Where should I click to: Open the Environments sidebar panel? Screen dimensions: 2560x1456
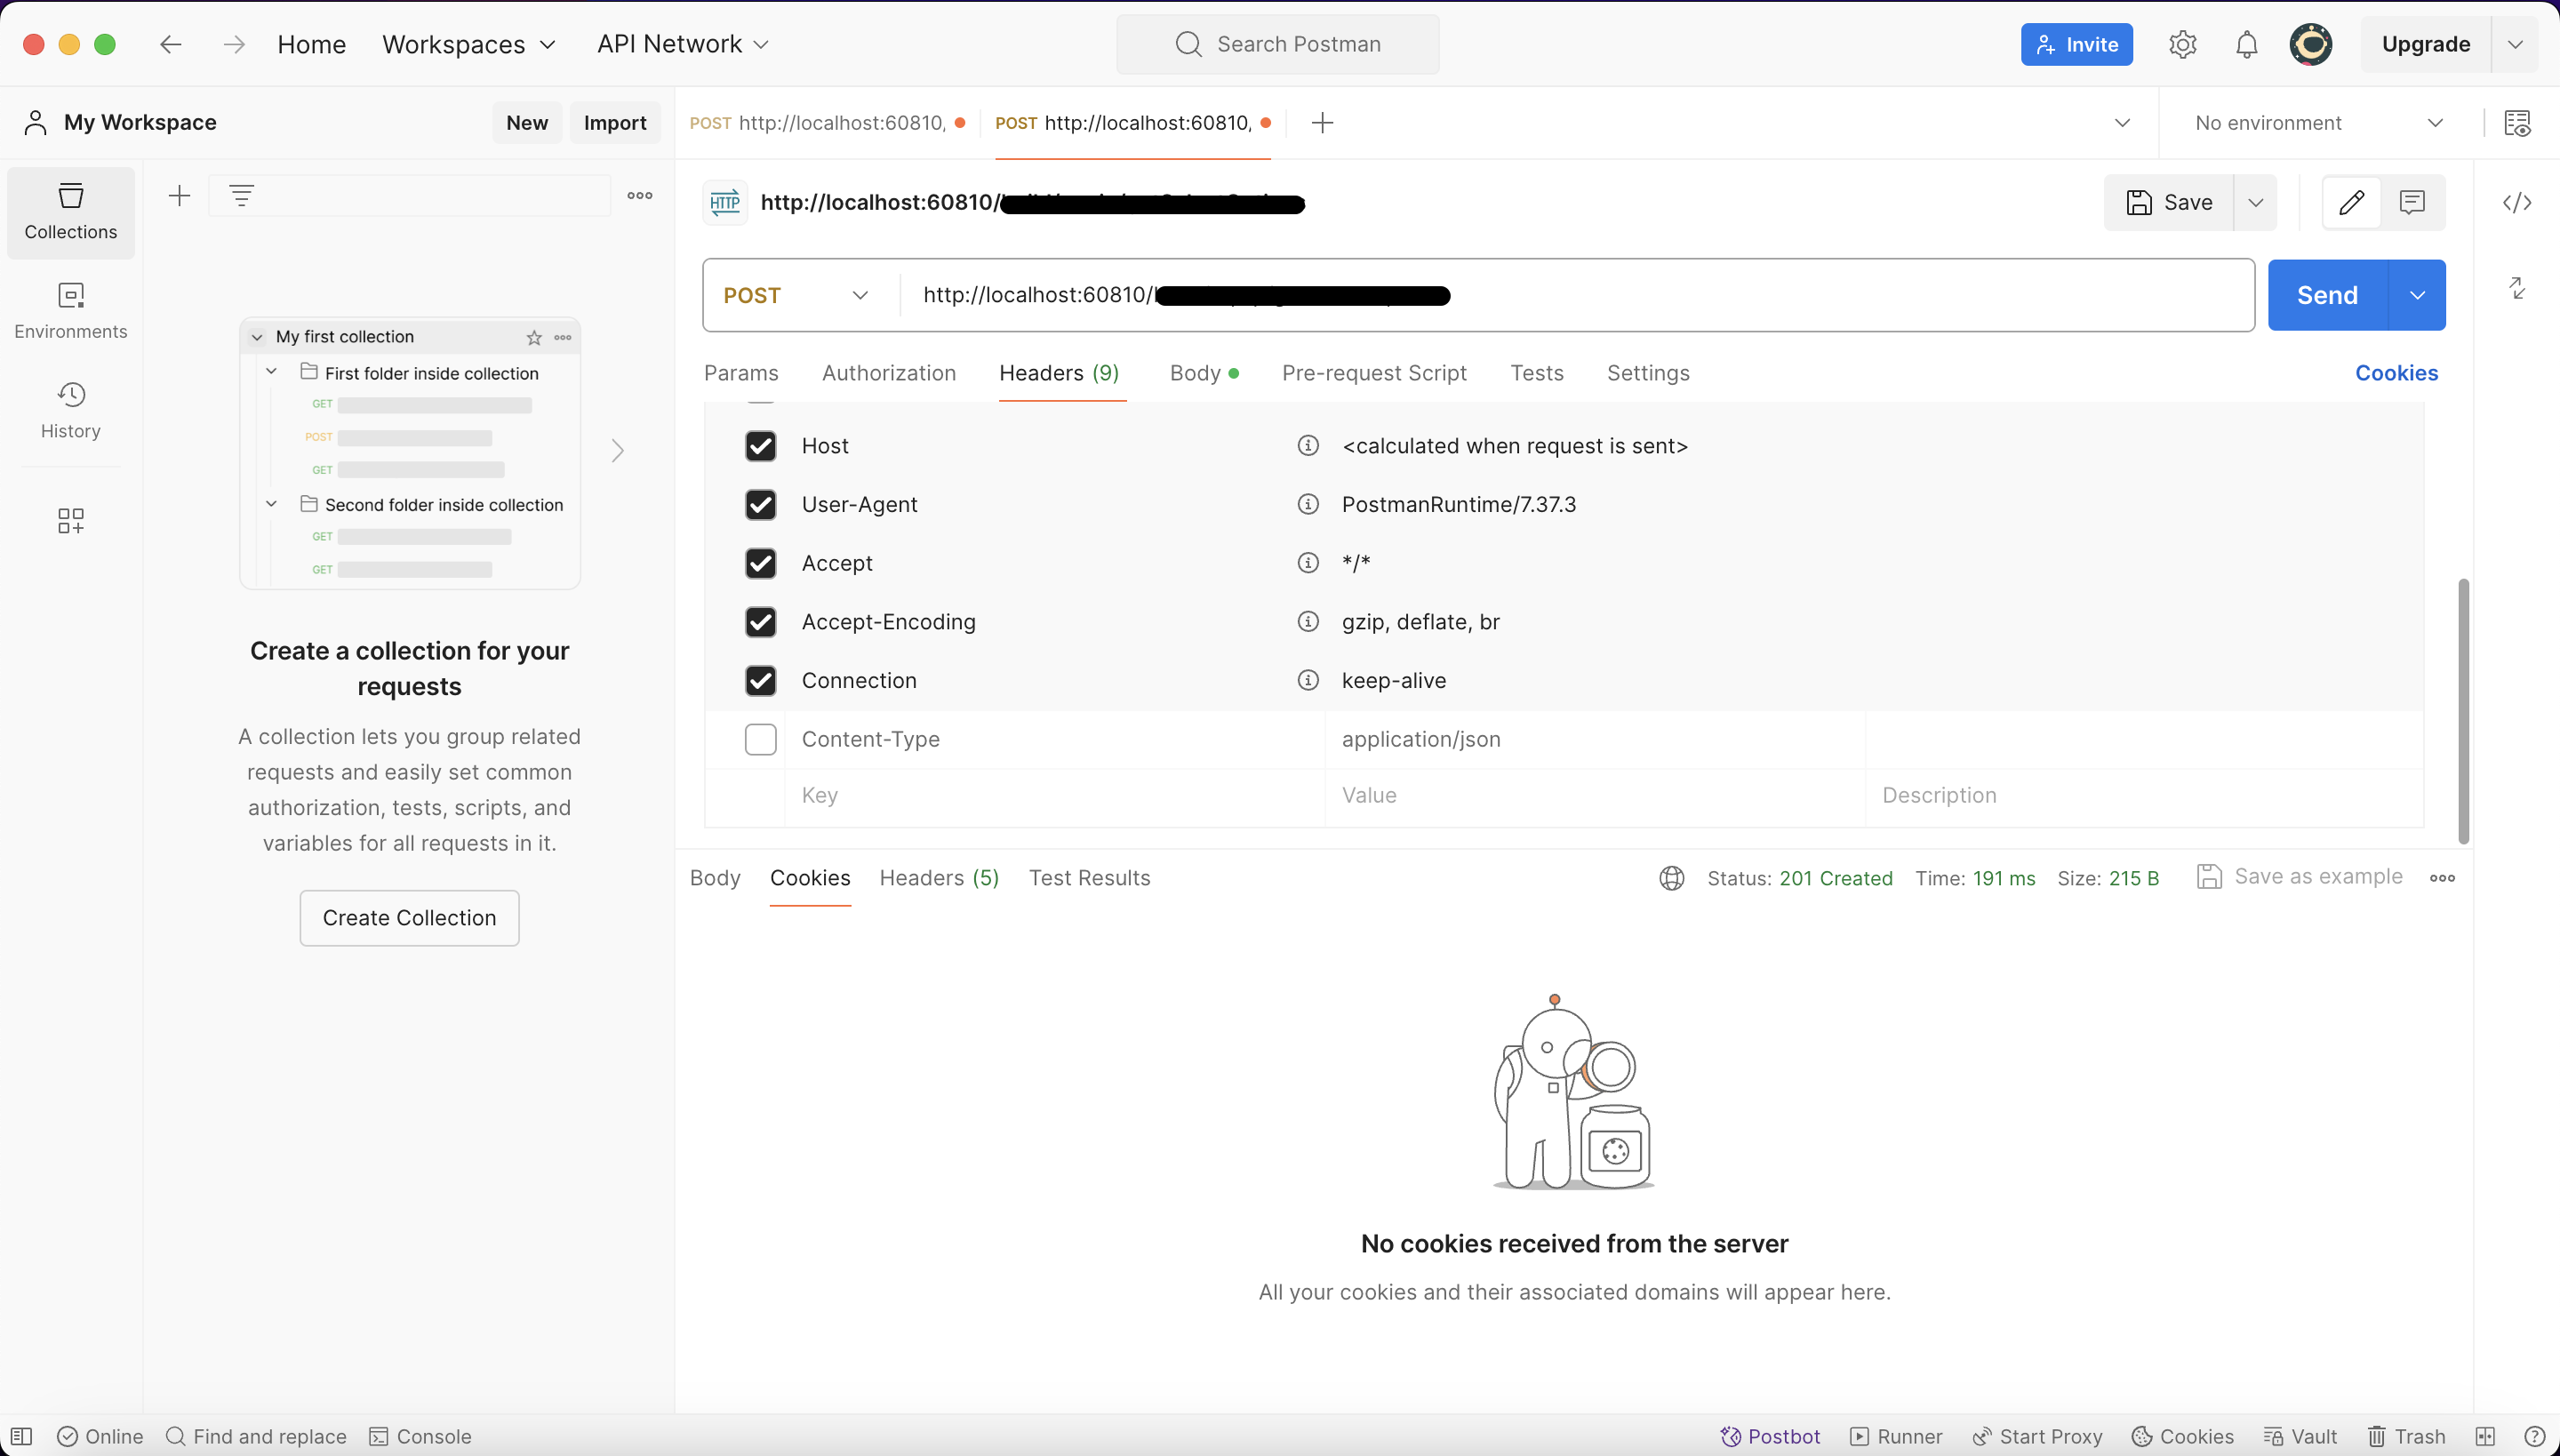(x=70, y=310)
